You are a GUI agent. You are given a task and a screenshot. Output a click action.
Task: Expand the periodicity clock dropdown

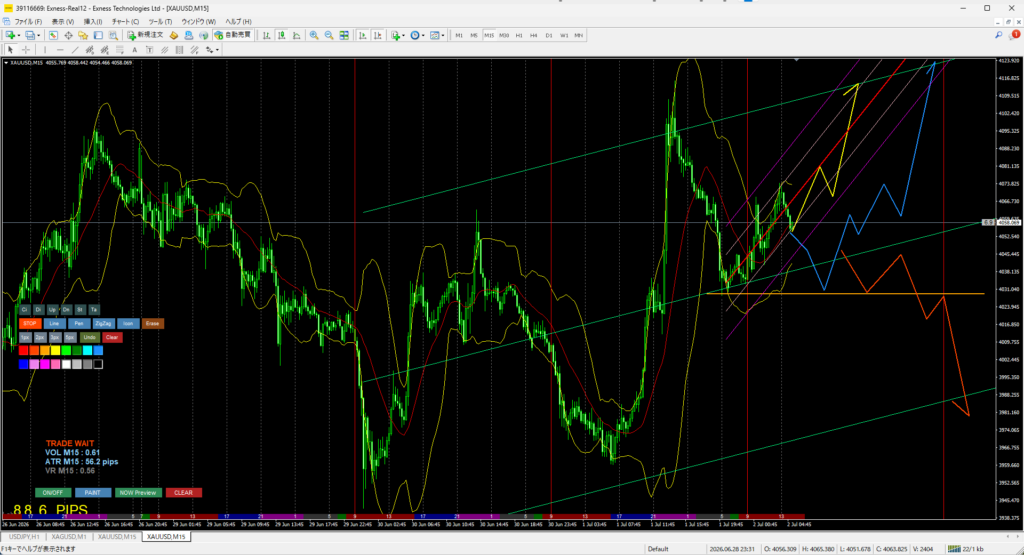[423, 35]
